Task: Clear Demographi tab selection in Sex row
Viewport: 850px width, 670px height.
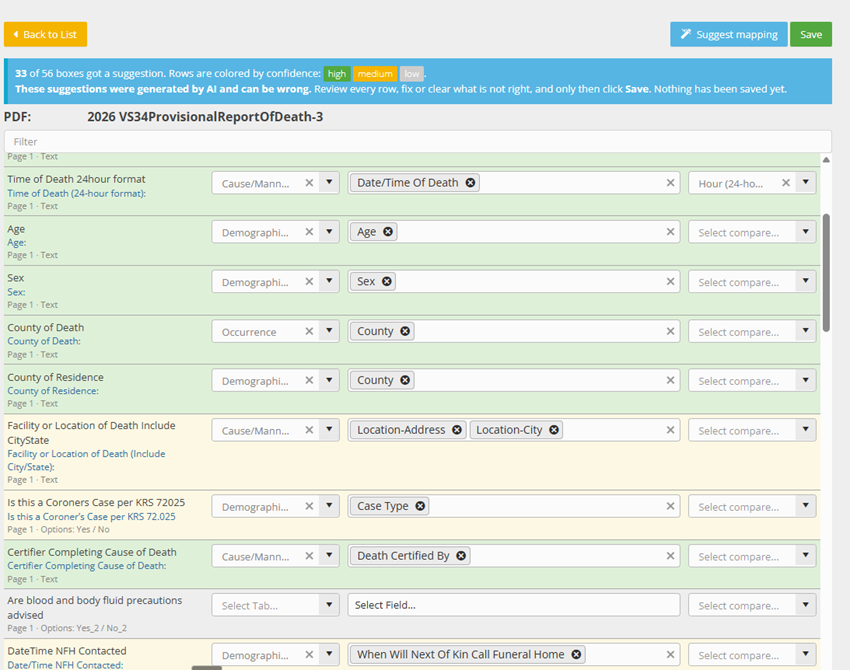Action: (x=309, y=281)
